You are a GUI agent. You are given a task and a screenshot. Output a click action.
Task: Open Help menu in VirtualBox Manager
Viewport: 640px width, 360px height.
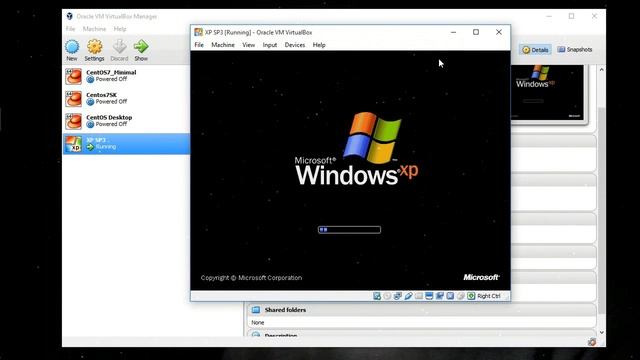pos(120,29)
